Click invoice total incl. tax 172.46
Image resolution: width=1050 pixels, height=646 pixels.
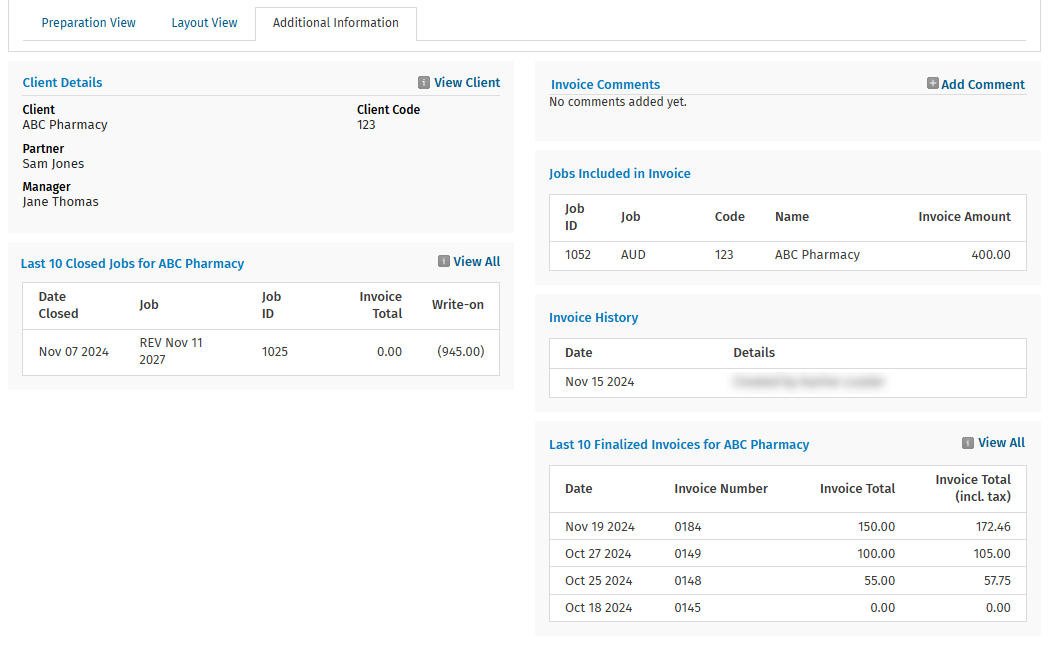pyautogui.click(x=993, y=527)
